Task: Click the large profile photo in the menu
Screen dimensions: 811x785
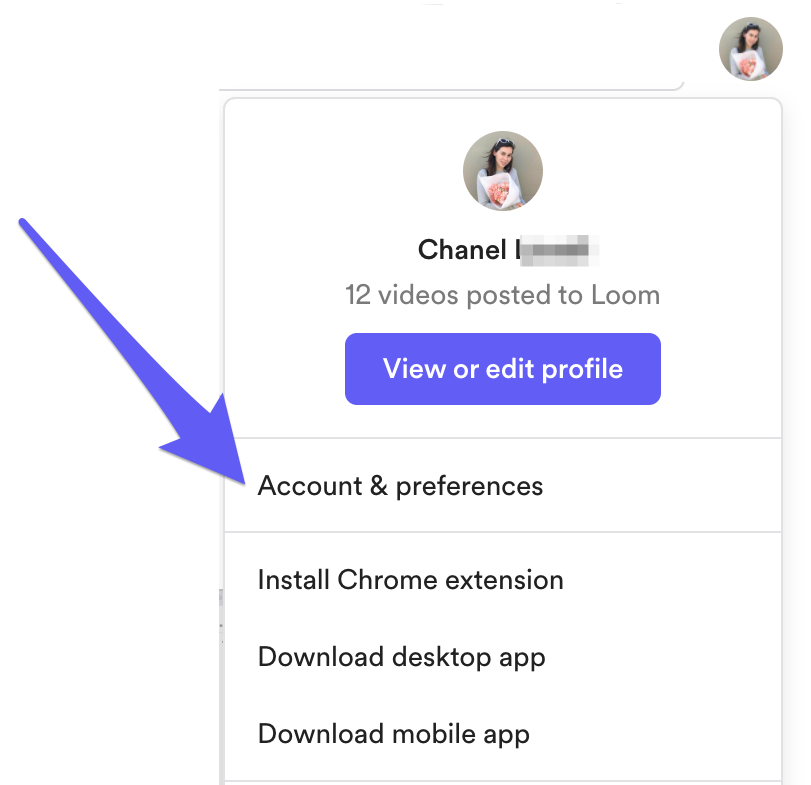Action: (502, 171)
